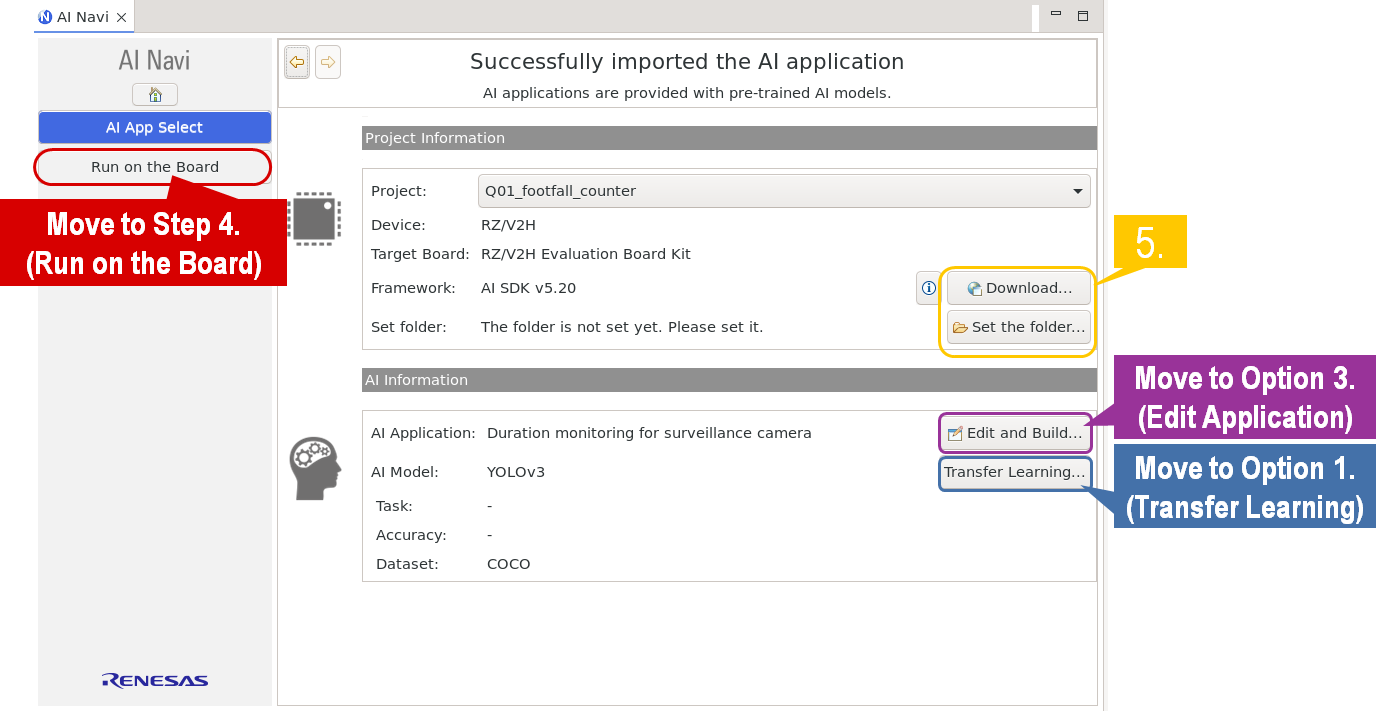Click the Project Information section header
This screenshot has width=1384, height=711.
[728, 138]
